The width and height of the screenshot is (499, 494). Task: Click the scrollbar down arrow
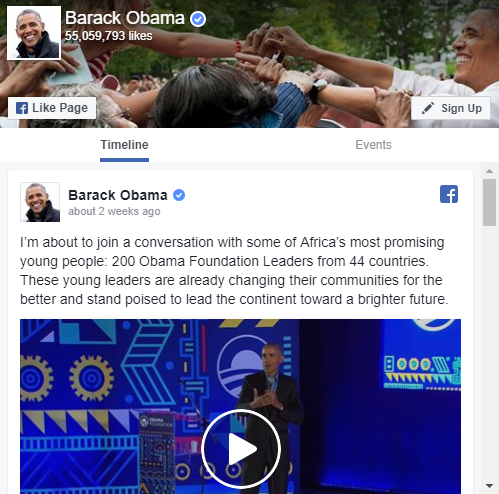pos(489,485)
